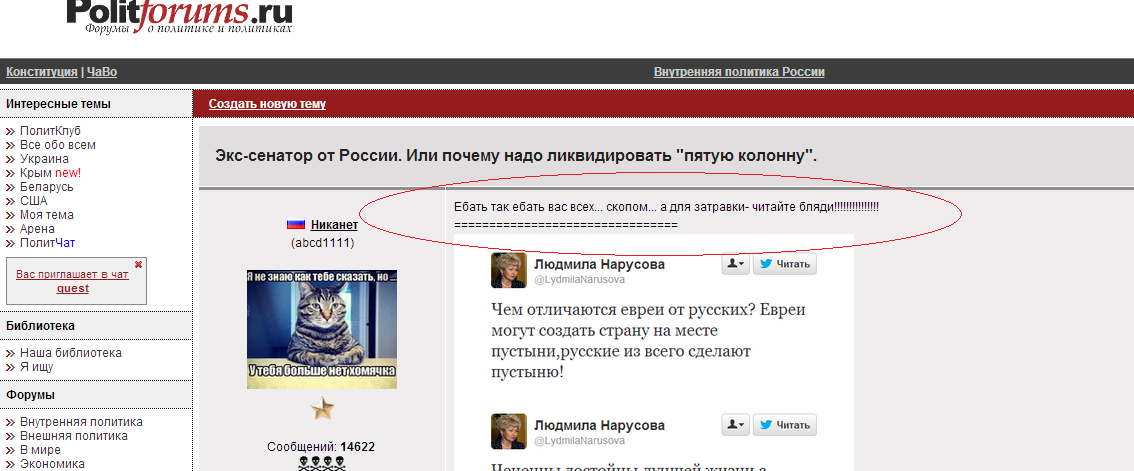
Task: Open the cat avatar image of Никанет
Action: 322,329
